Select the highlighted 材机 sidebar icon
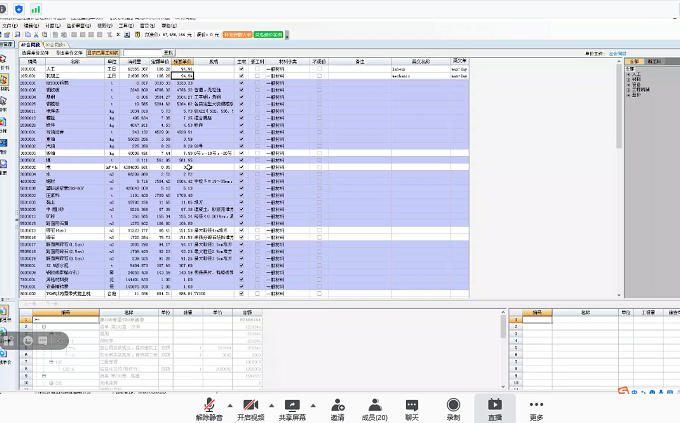Image resolution: width=680 pixels, height=423 pixels. [4, 81]
